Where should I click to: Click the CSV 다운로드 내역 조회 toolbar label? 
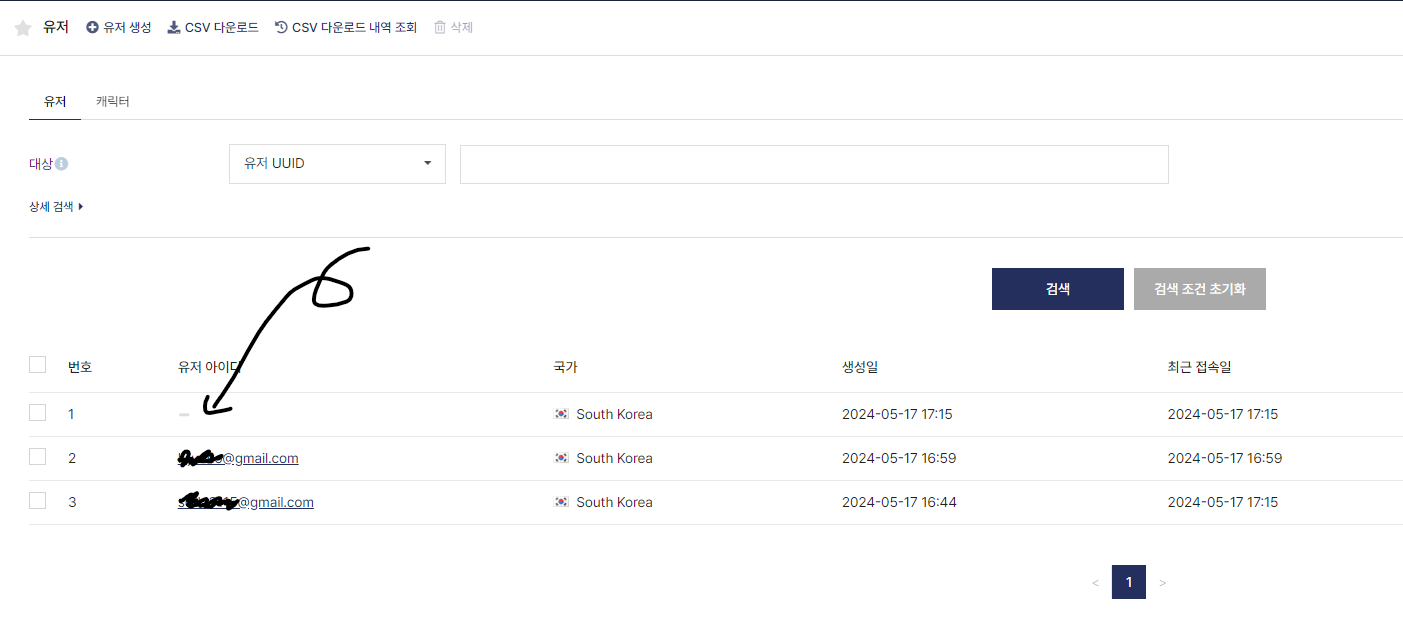(x=354, y=28)
